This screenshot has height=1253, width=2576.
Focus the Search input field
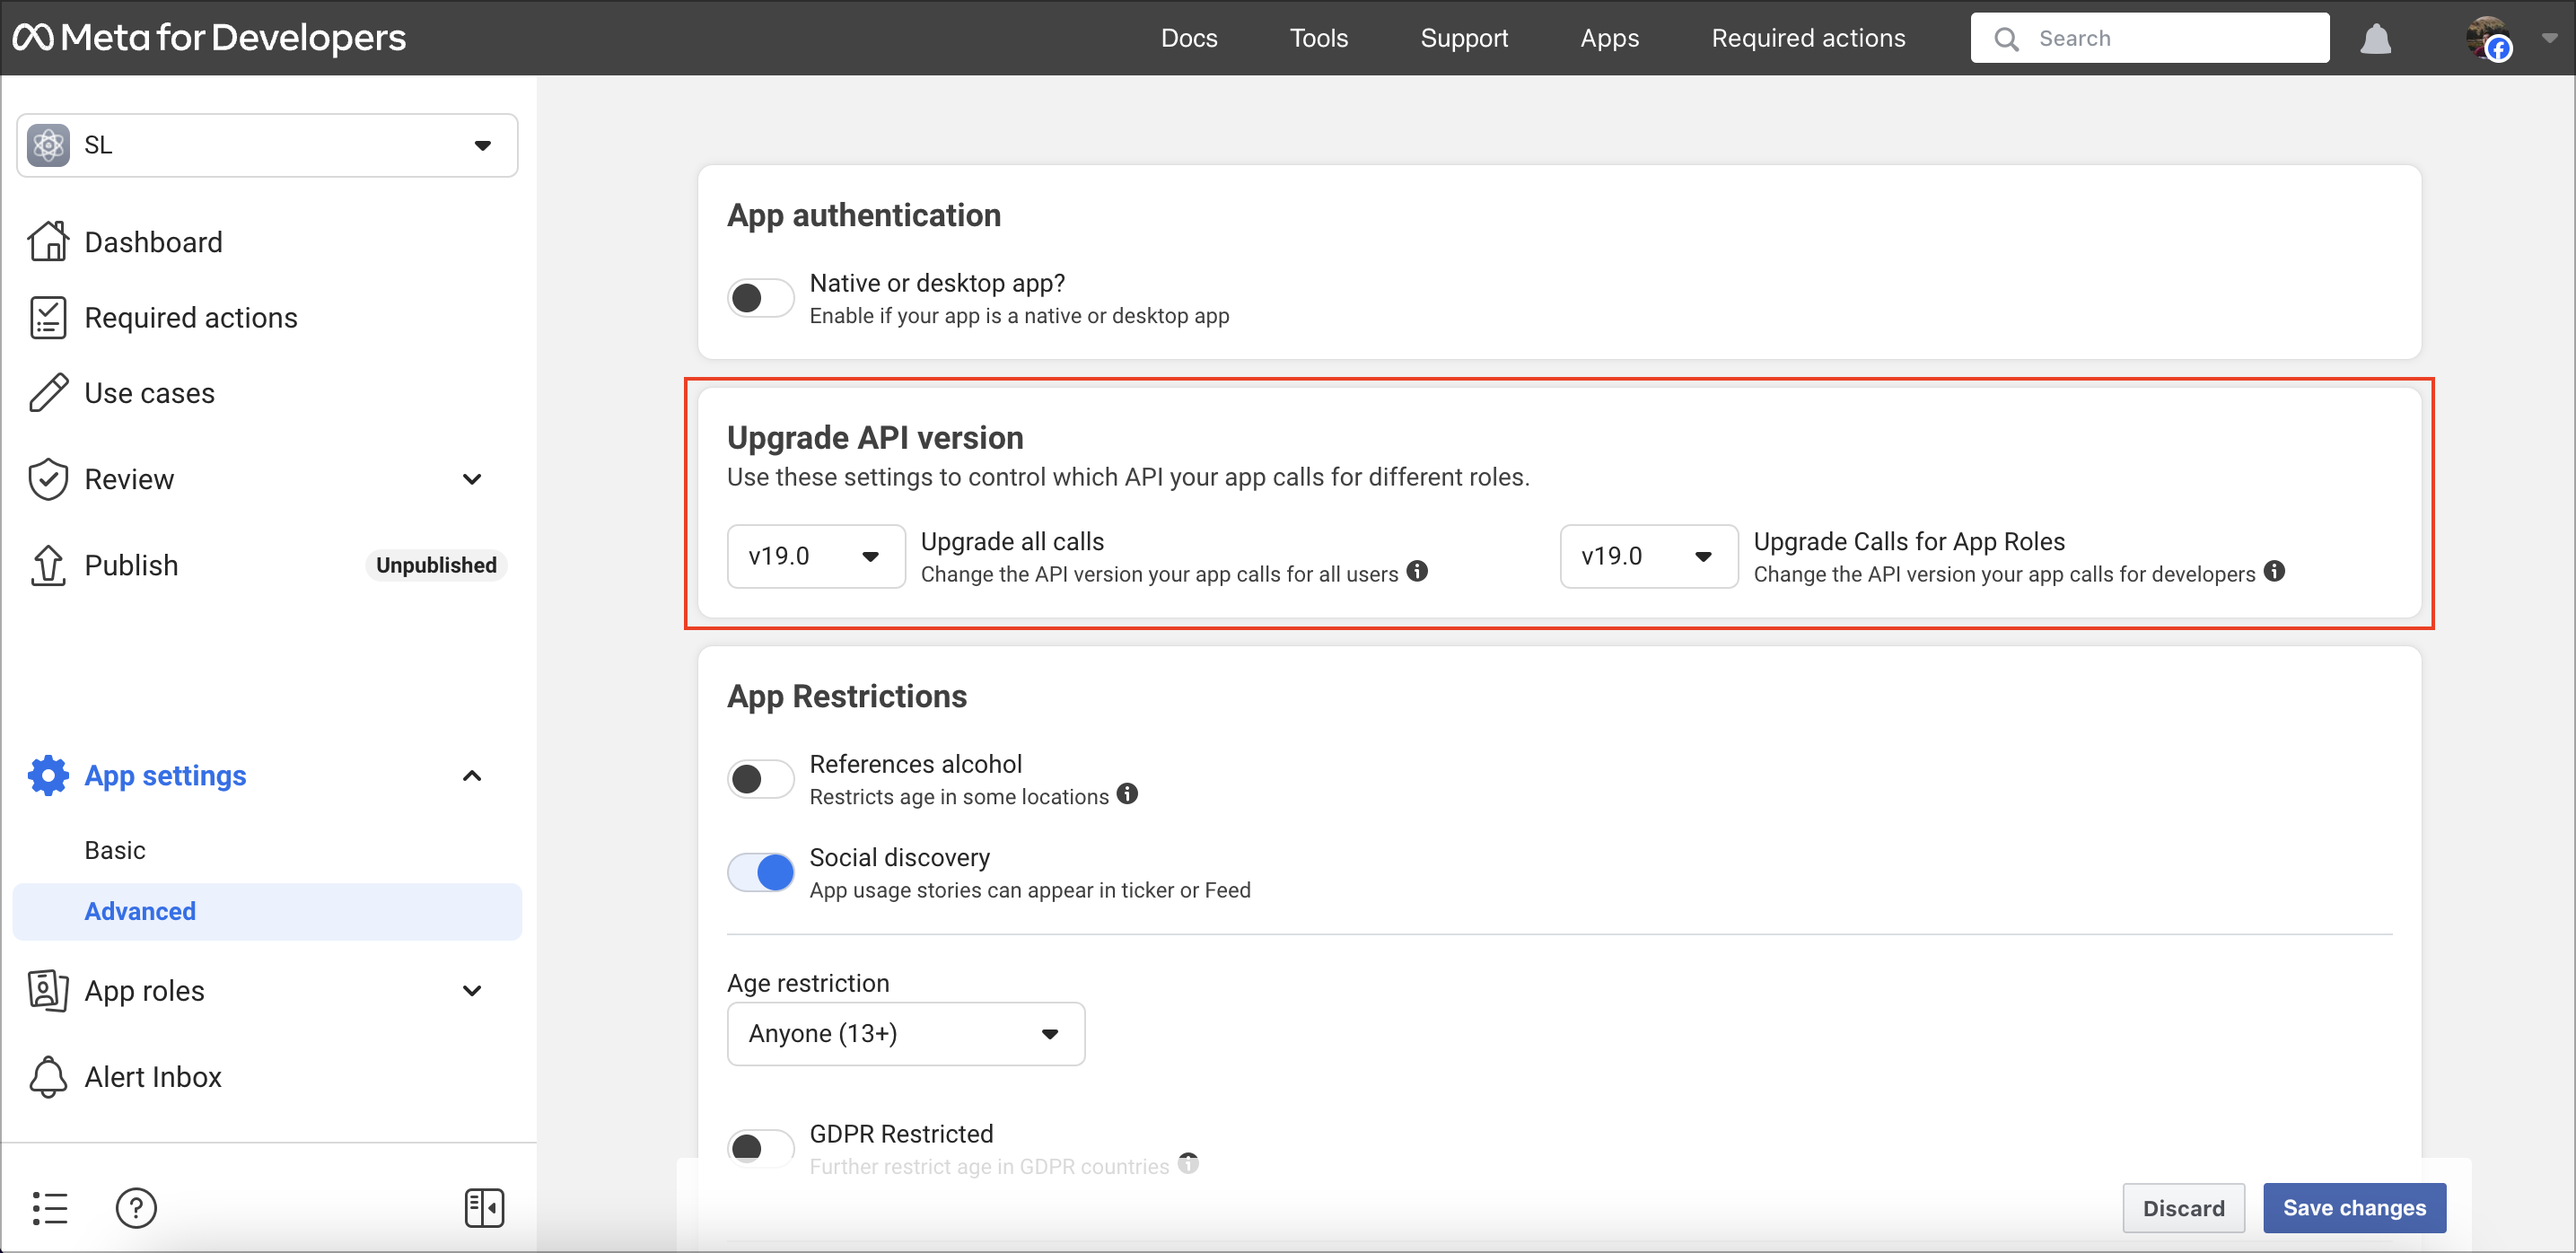(x=2150, y=38)
